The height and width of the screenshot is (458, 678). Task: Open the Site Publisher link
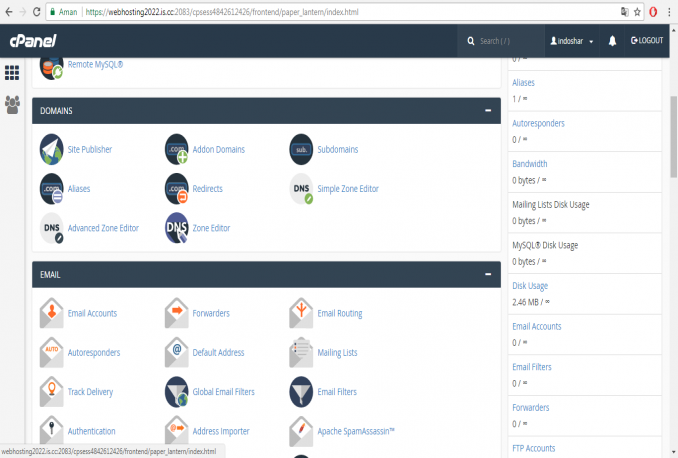coord(90,149)
